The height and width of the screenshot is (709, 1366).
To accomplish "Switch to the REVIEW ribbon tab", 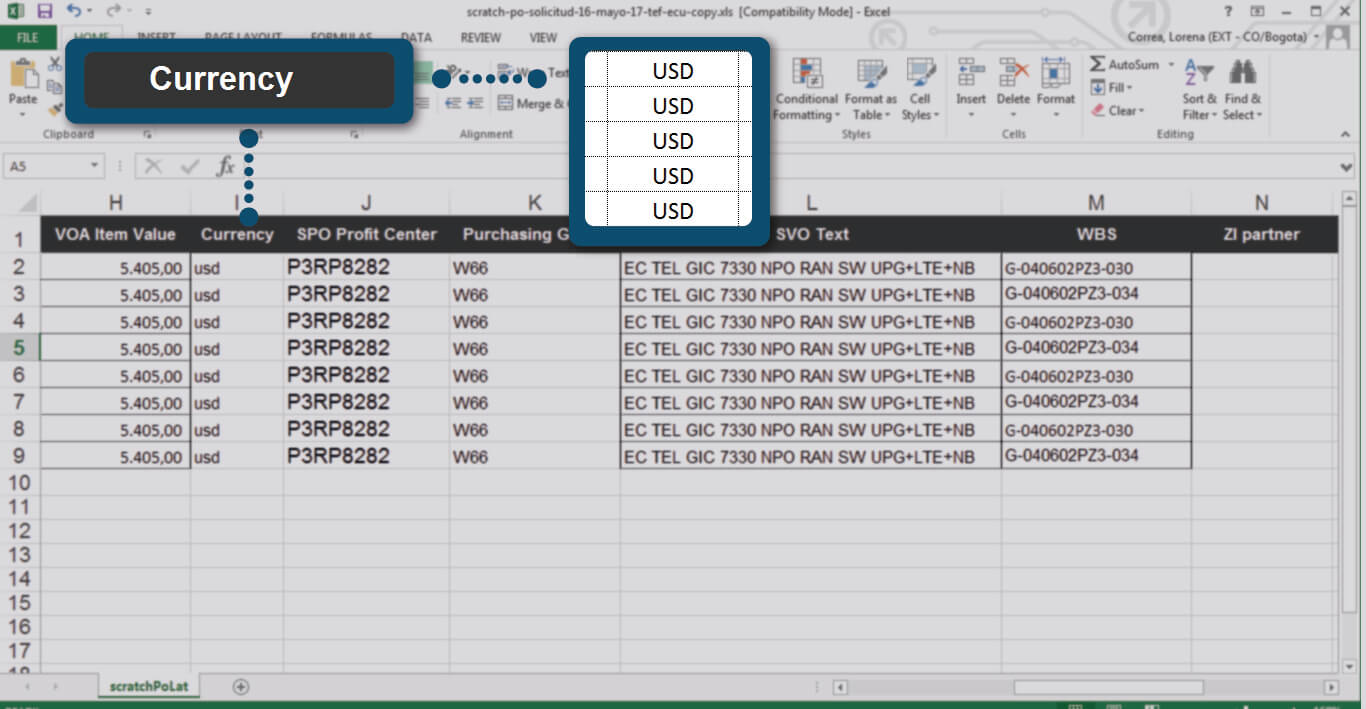I will click(x=480, y=38).
